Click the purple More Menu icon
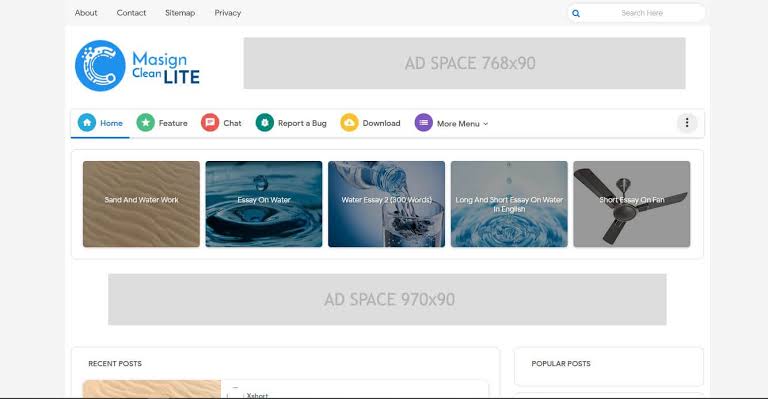768x399 pixels. click(x=424, y=122)
